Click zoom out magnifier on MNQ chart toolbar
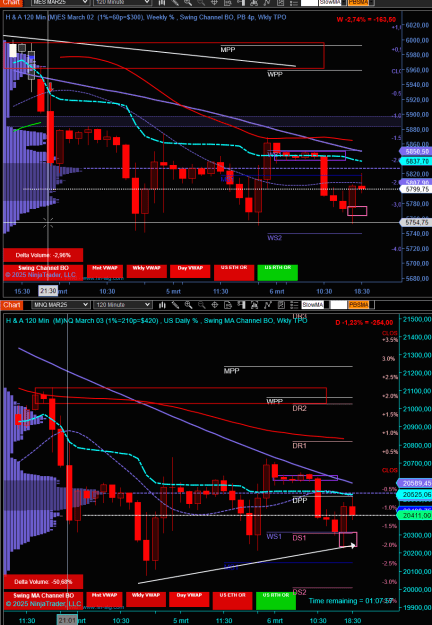Image resolution: width=432 pixels, height=625 pixels. click(x=202, y=305)
